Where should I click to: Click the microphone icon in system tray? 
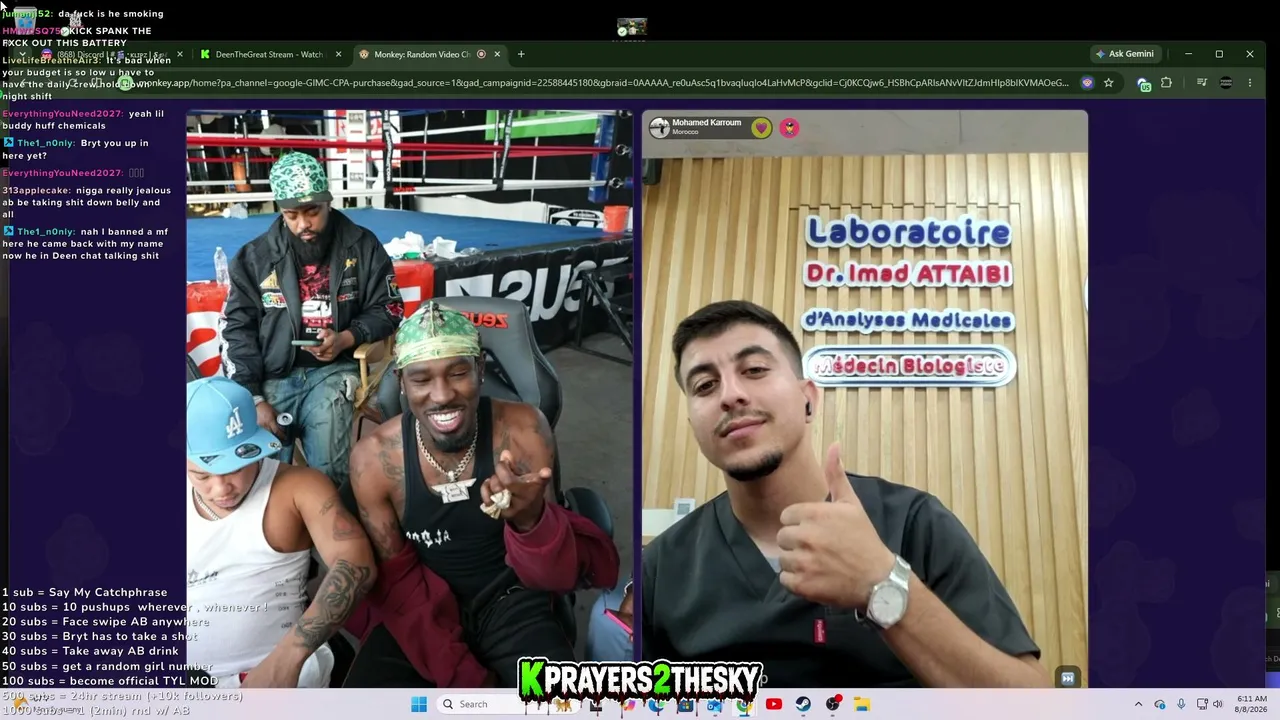pos(1181,704)
